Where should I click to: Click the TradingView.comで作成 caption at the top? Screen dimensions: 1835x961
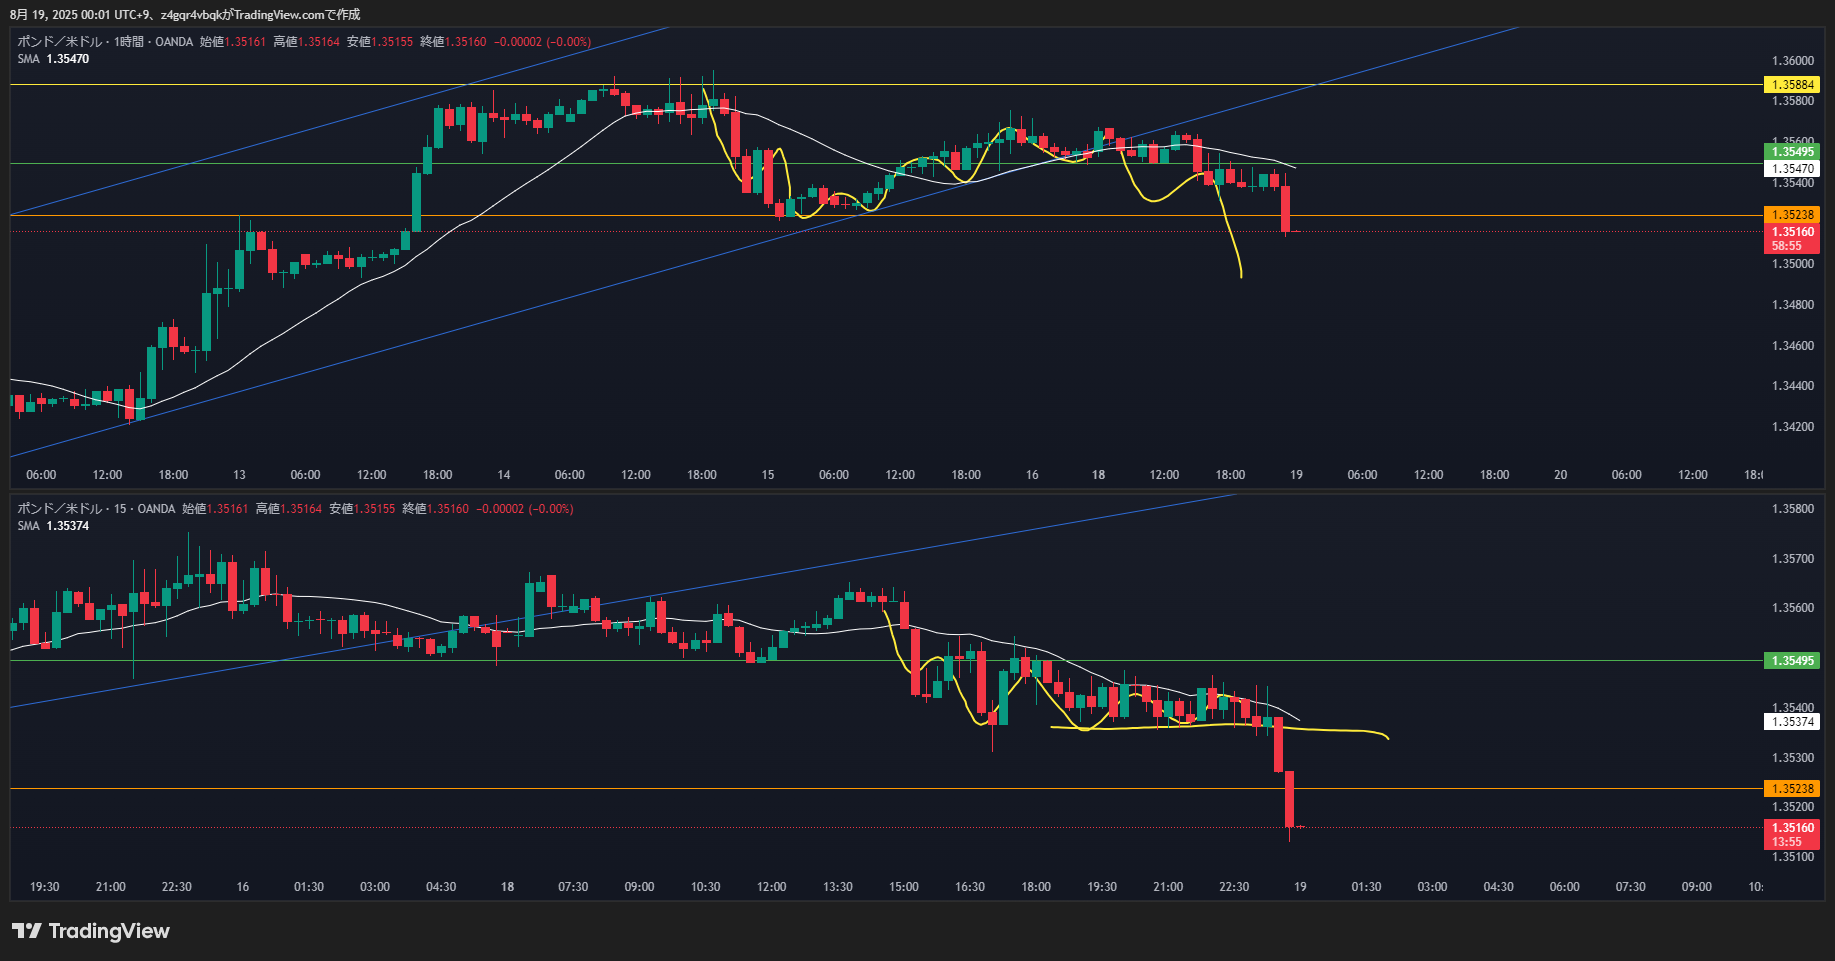[x=297, y=14]
